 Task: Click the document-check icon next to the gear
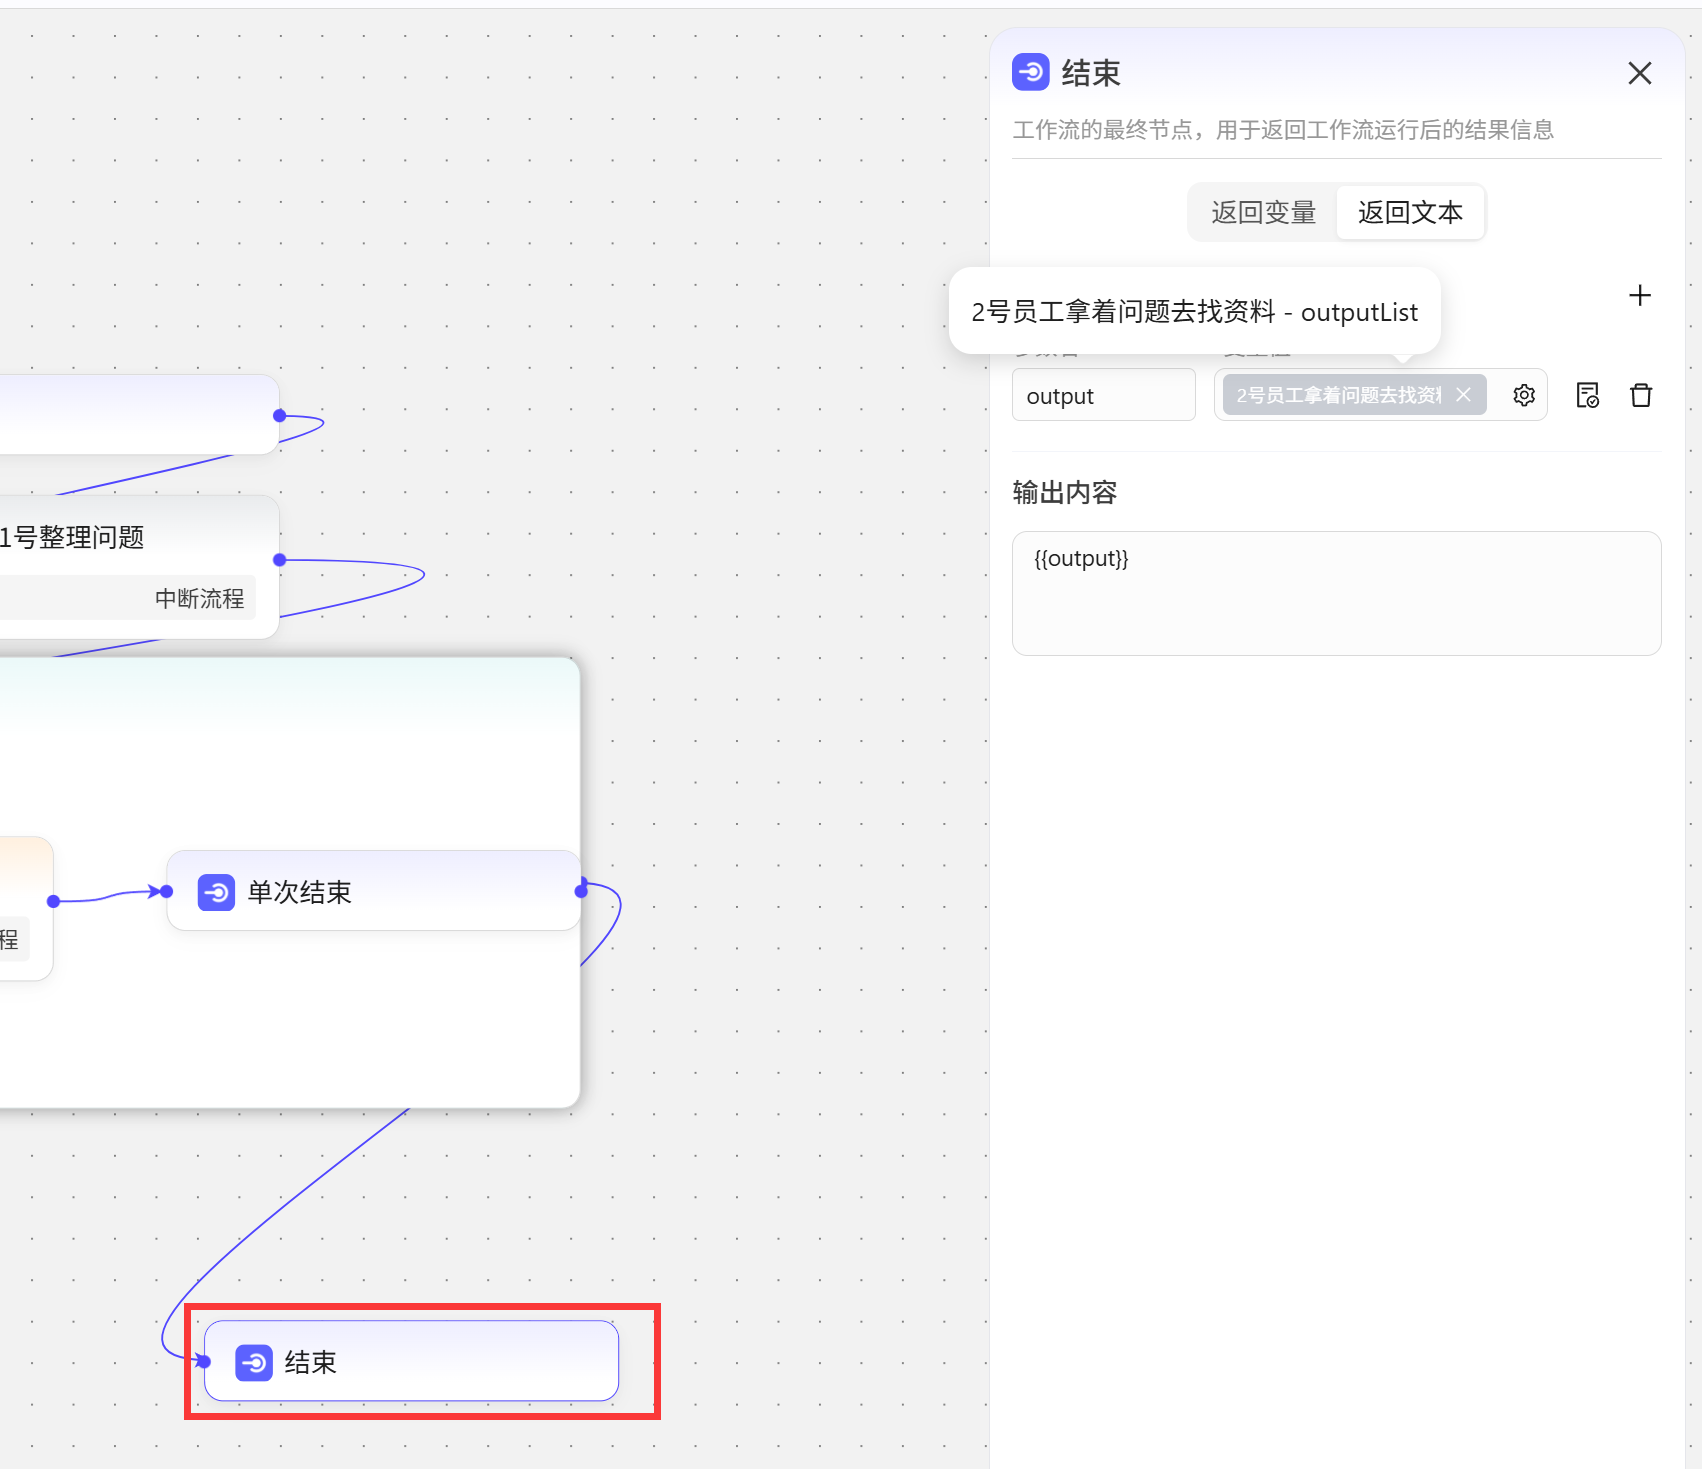click(x=1587, y=395)
